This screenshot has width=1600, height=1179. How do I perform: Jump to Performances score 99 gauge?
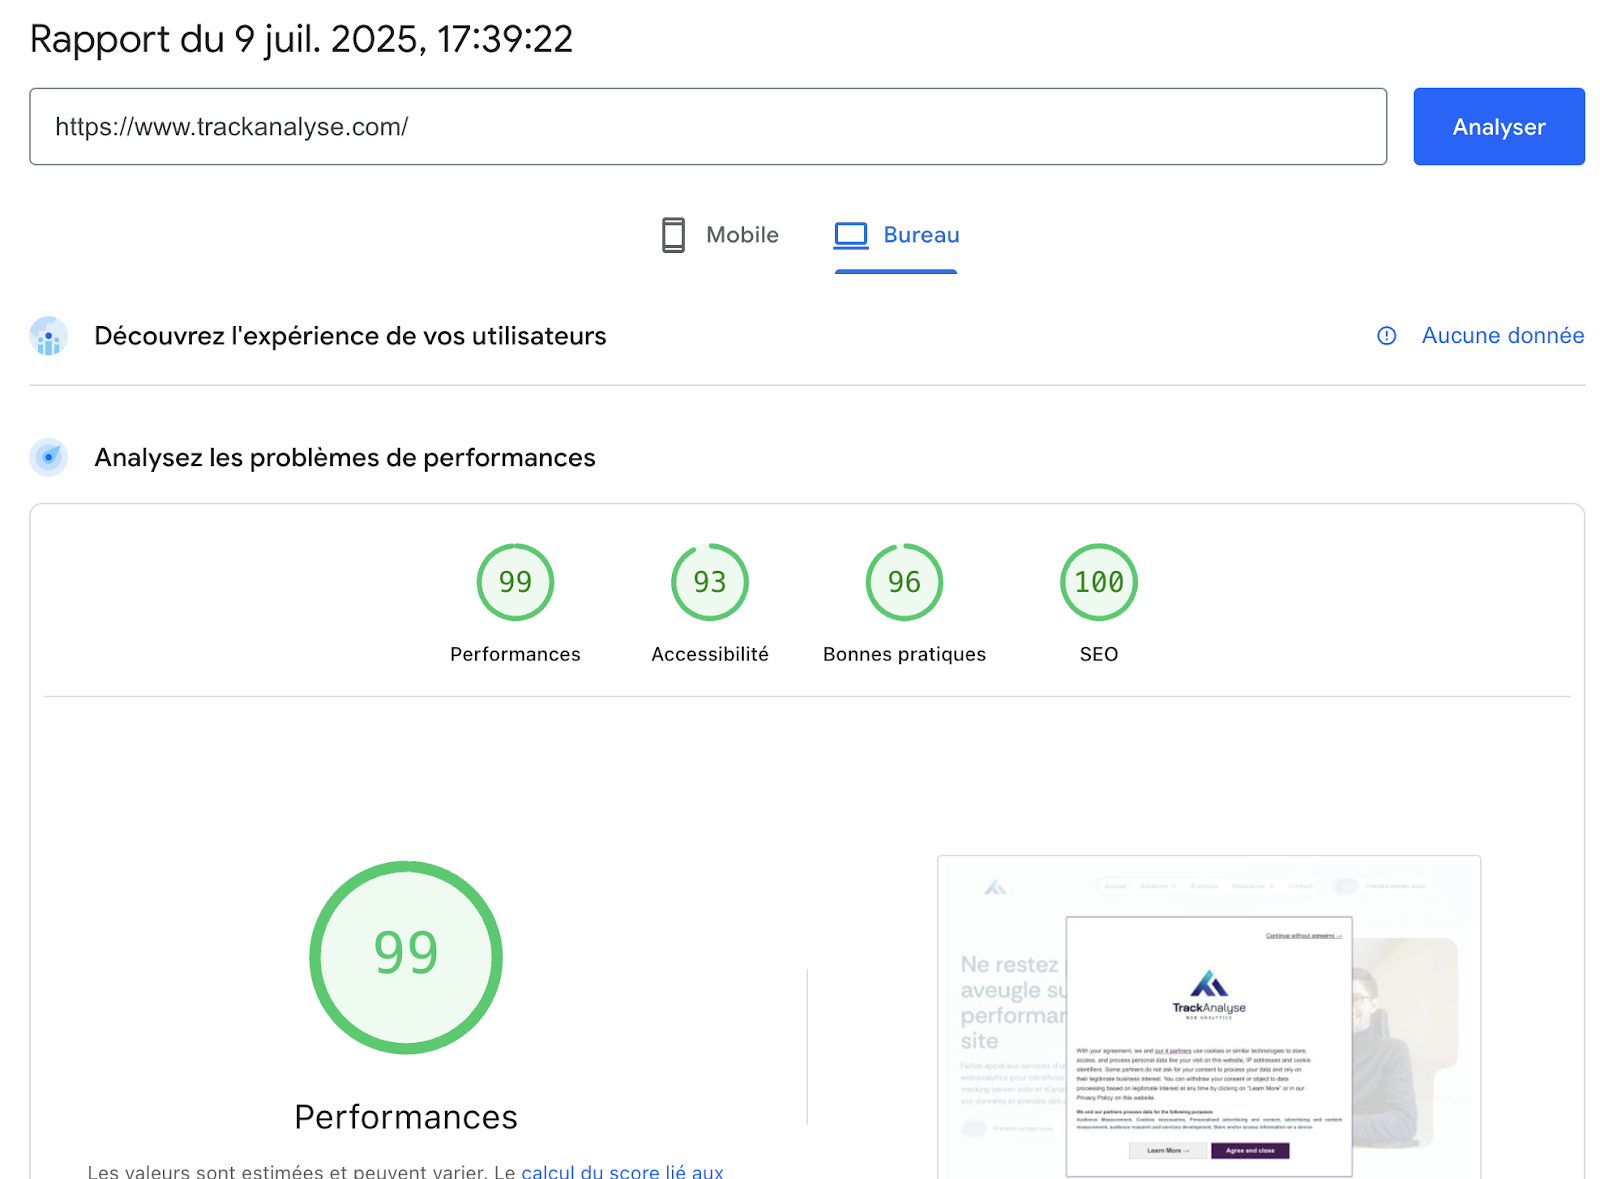(x=515, y=582)
